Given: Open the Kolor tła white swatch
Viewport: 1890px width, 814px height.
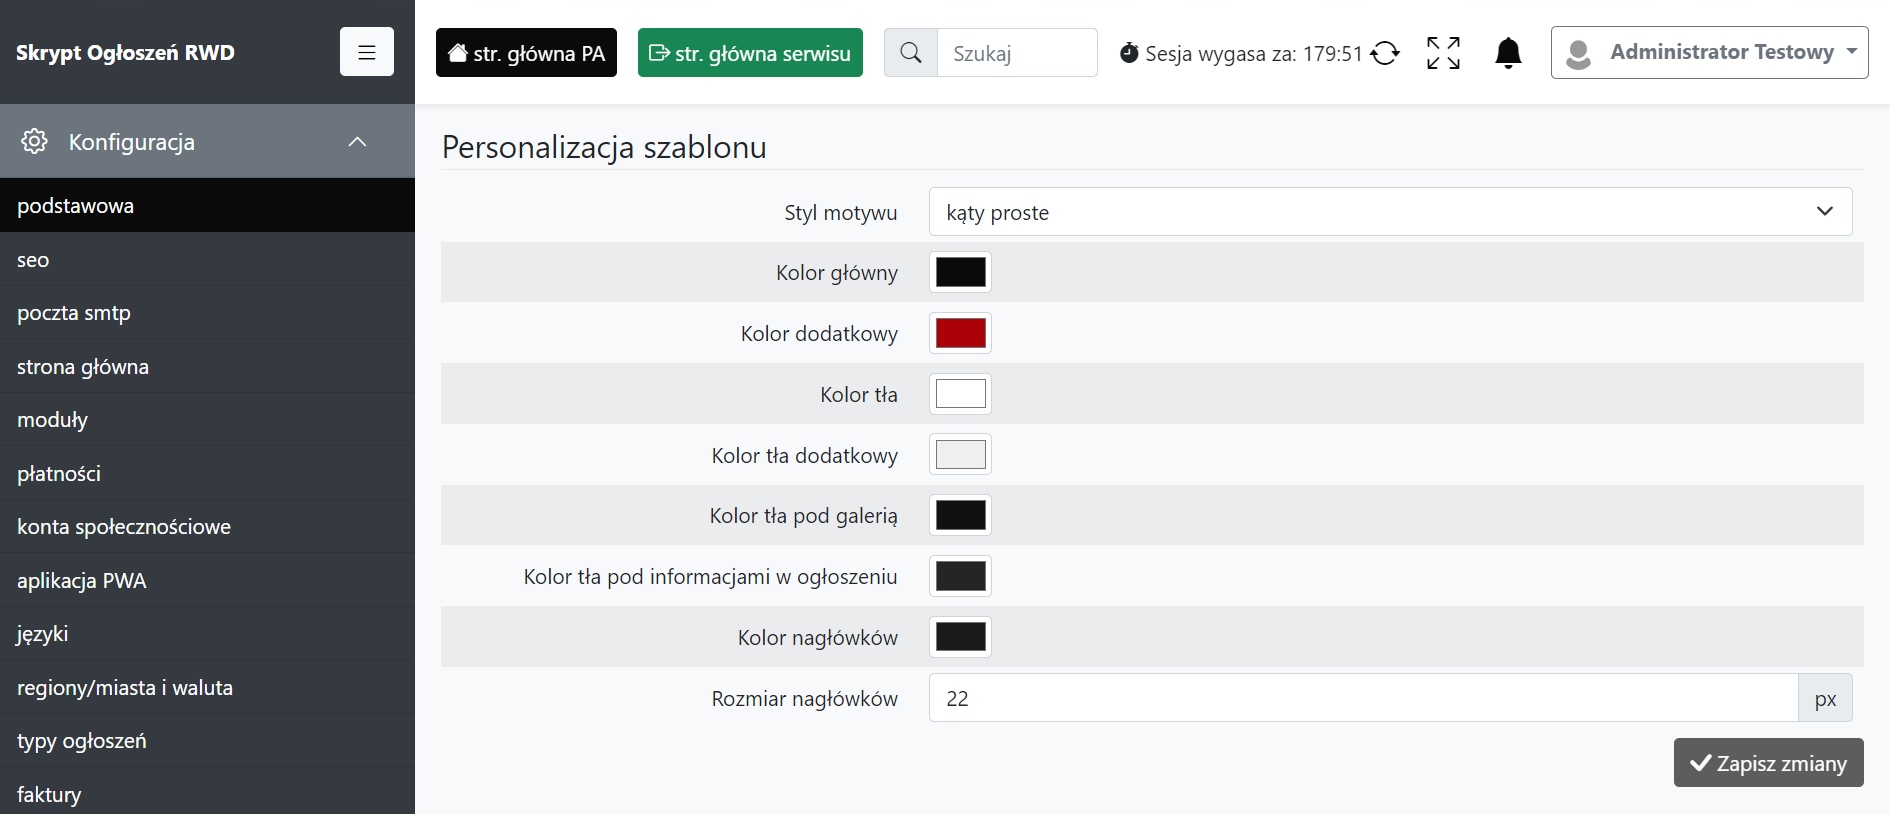Looking at the screenshot, I should coord(960,394).
